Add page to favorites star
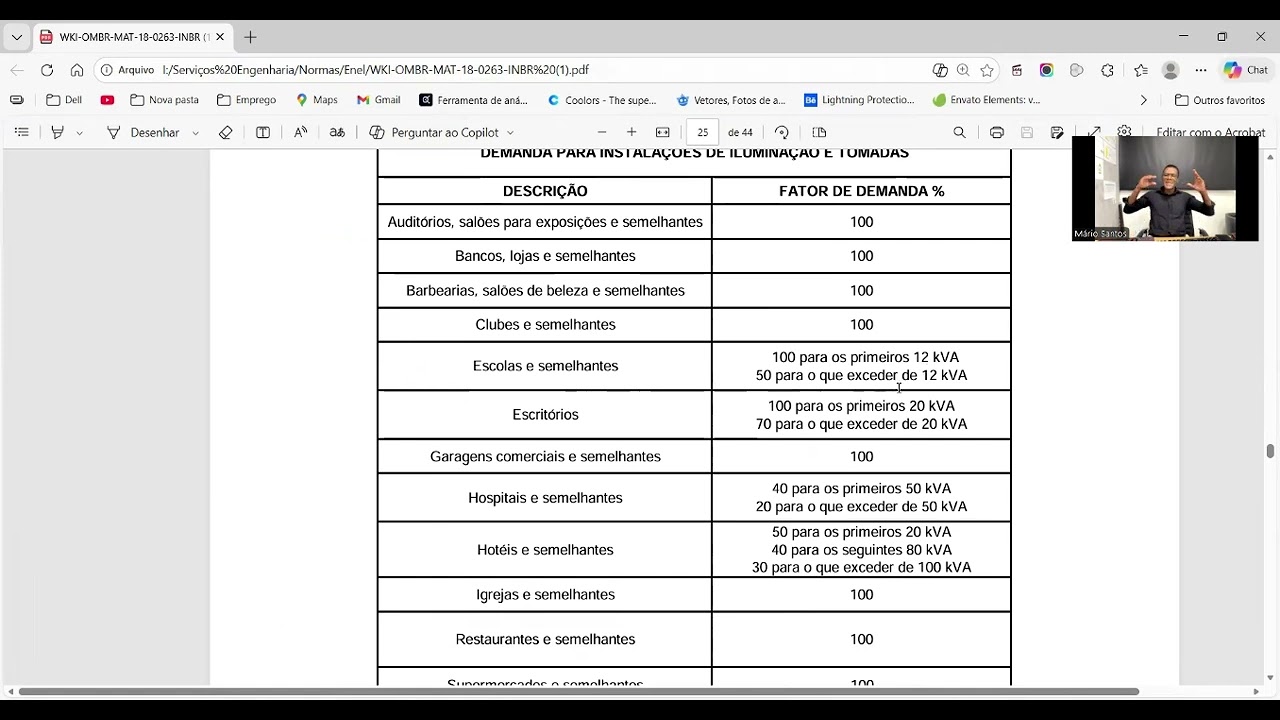Viewport: 1280px width, 720px height. point(987,70)
